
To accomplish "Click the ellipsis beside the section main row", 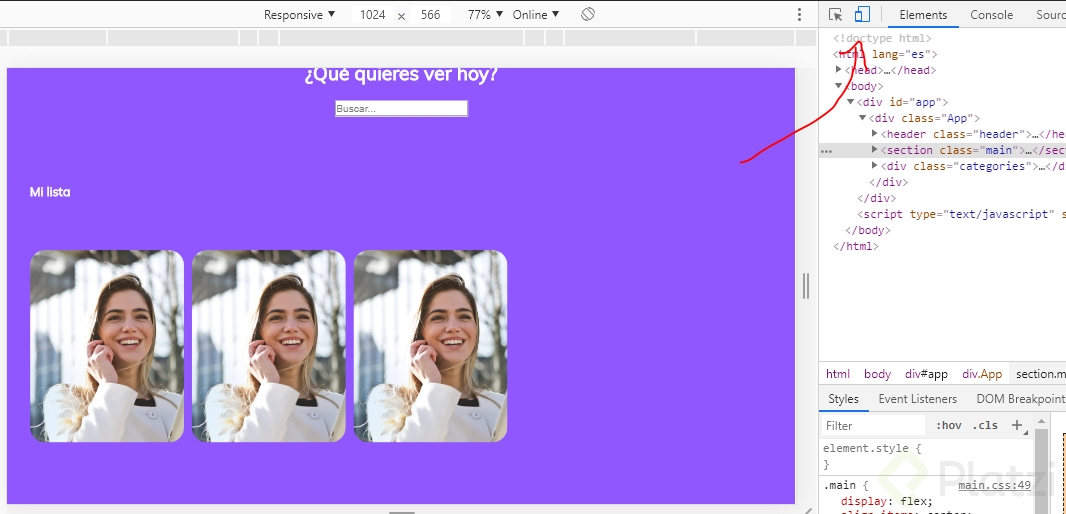I will point(826,151).
